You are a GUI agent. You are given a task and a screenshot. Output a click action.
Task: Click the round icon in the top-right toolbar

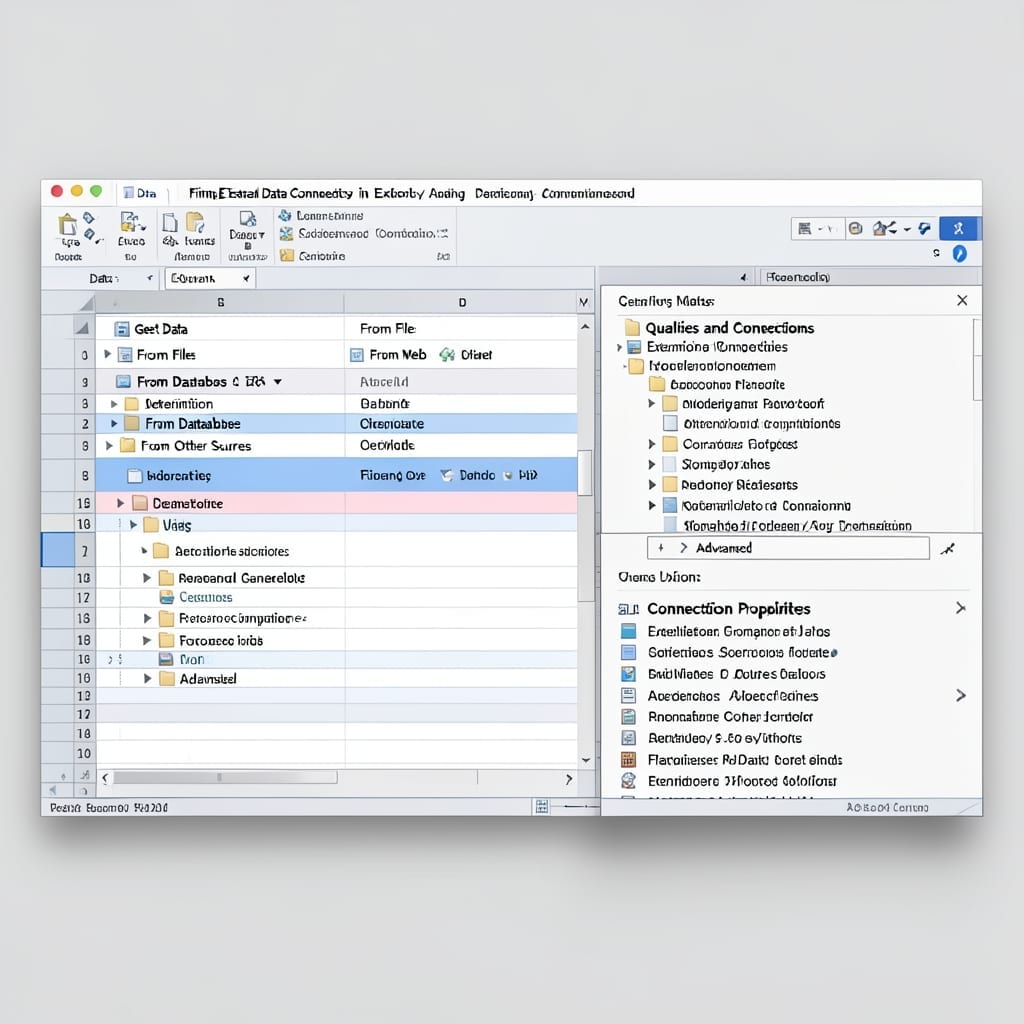tap(856, 229)
